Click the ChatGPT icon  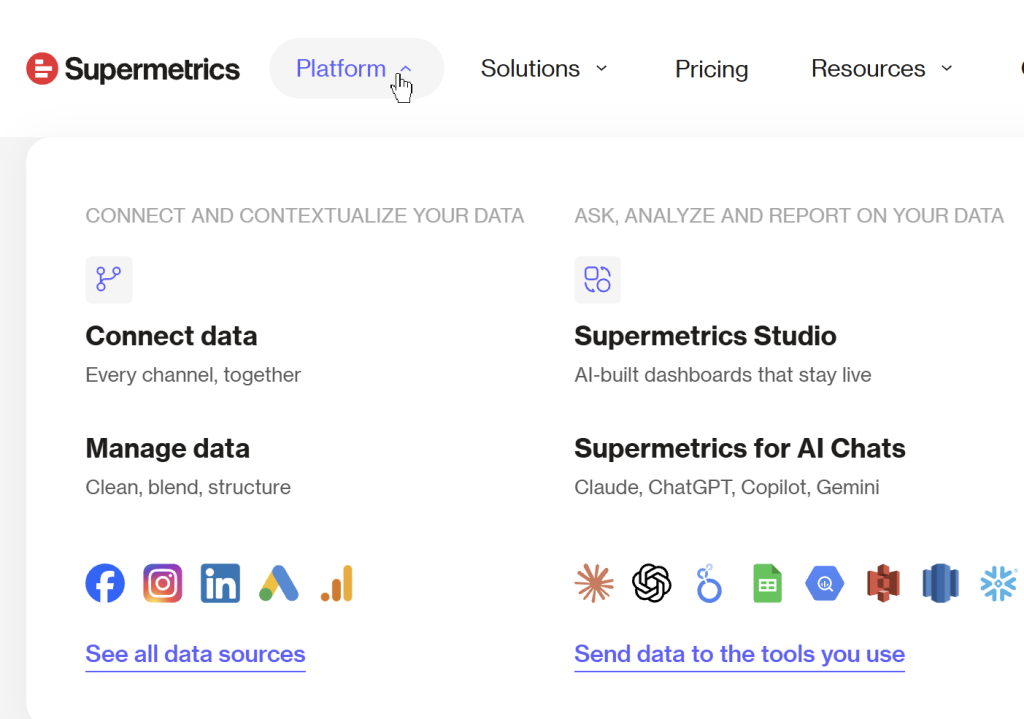coord(652,583)
